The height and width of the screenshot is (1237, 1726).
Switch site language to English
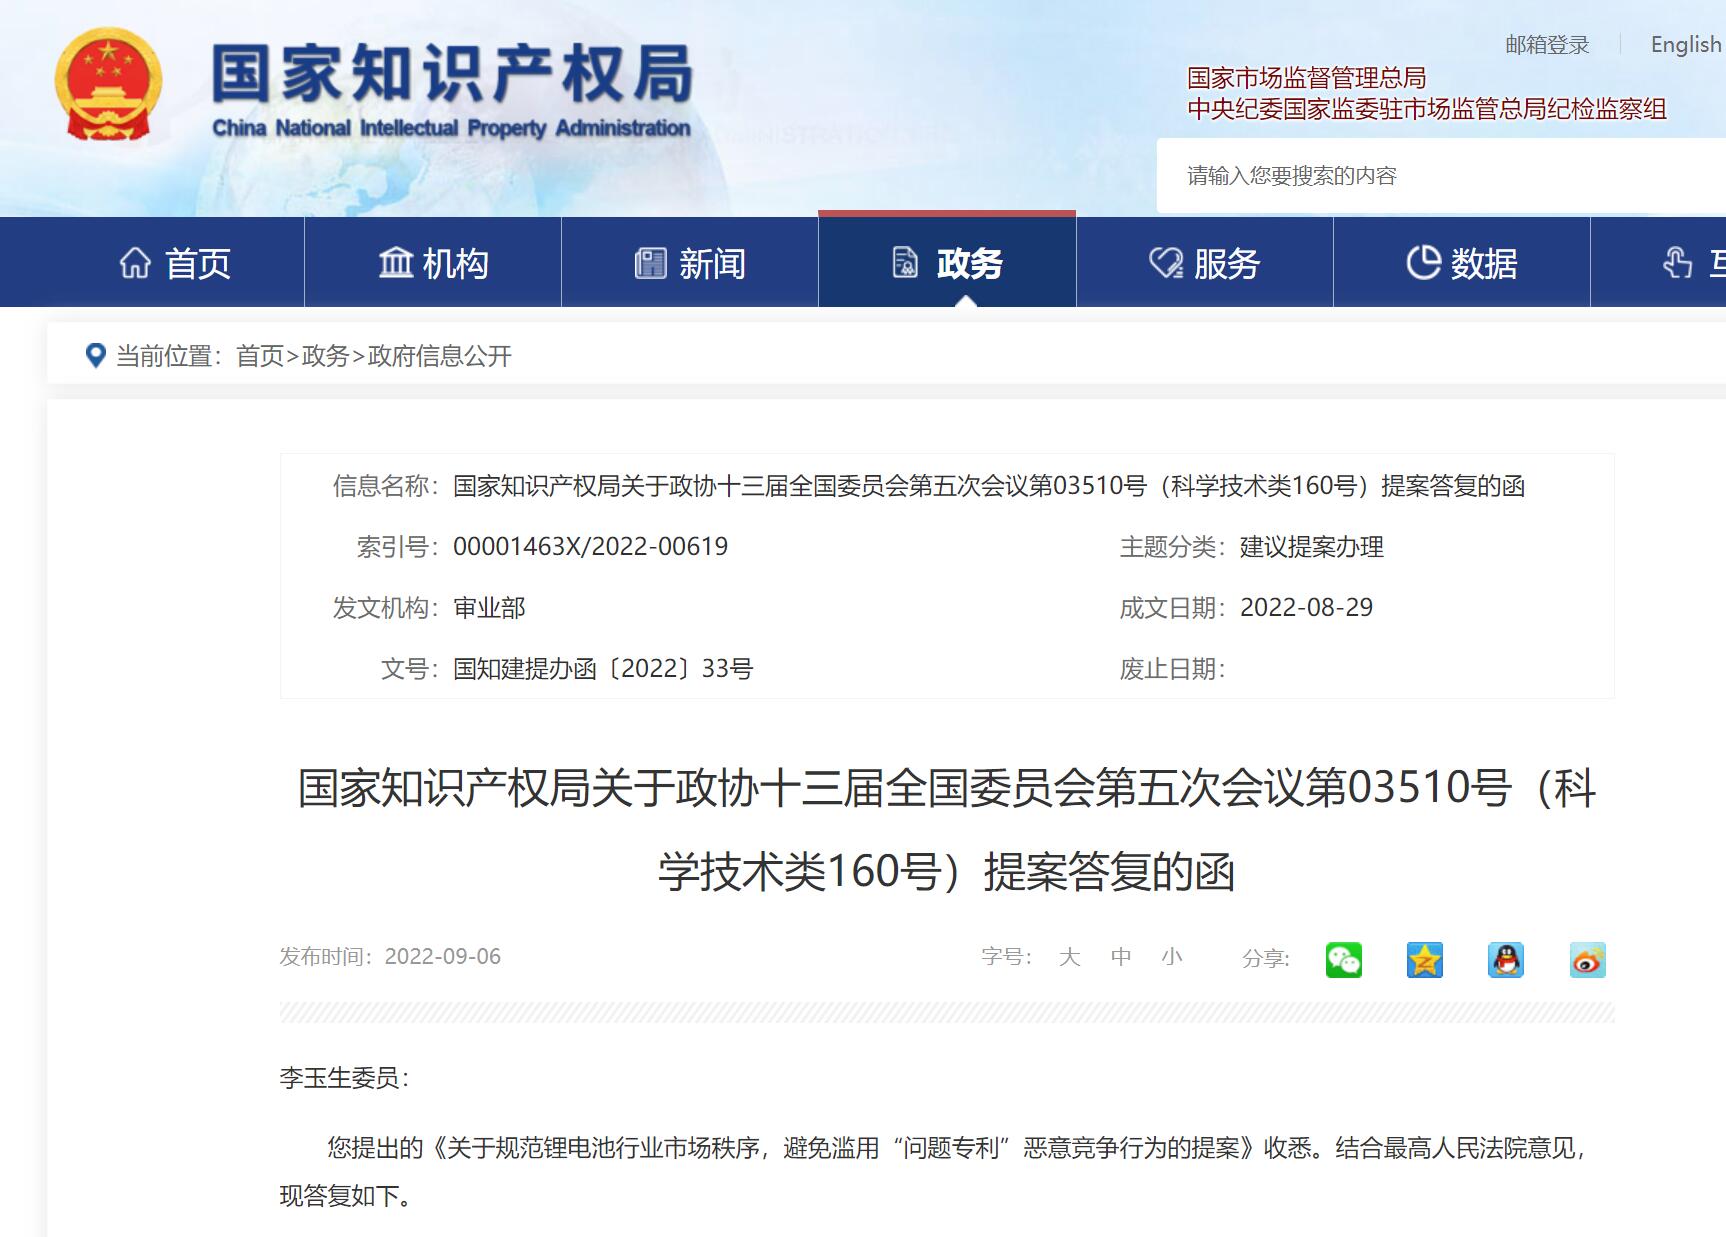tap(1686, 45)
